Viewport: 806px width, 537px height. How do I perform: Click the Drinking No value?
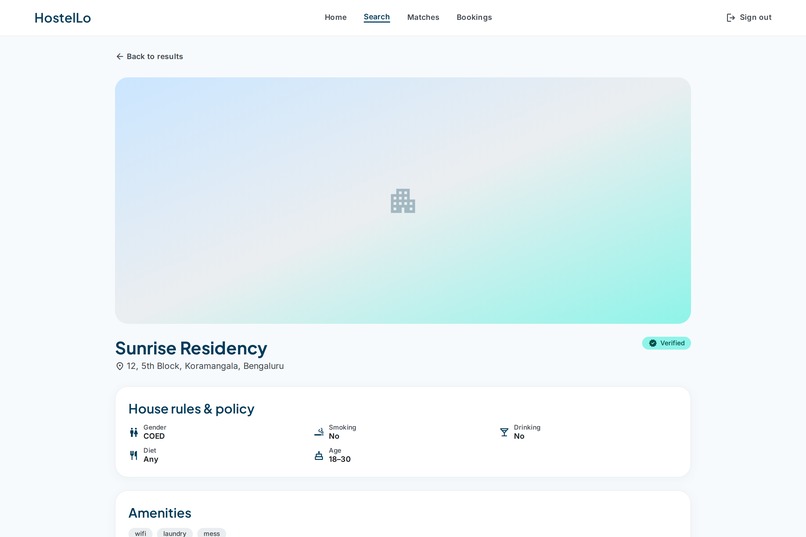point(519,436)
